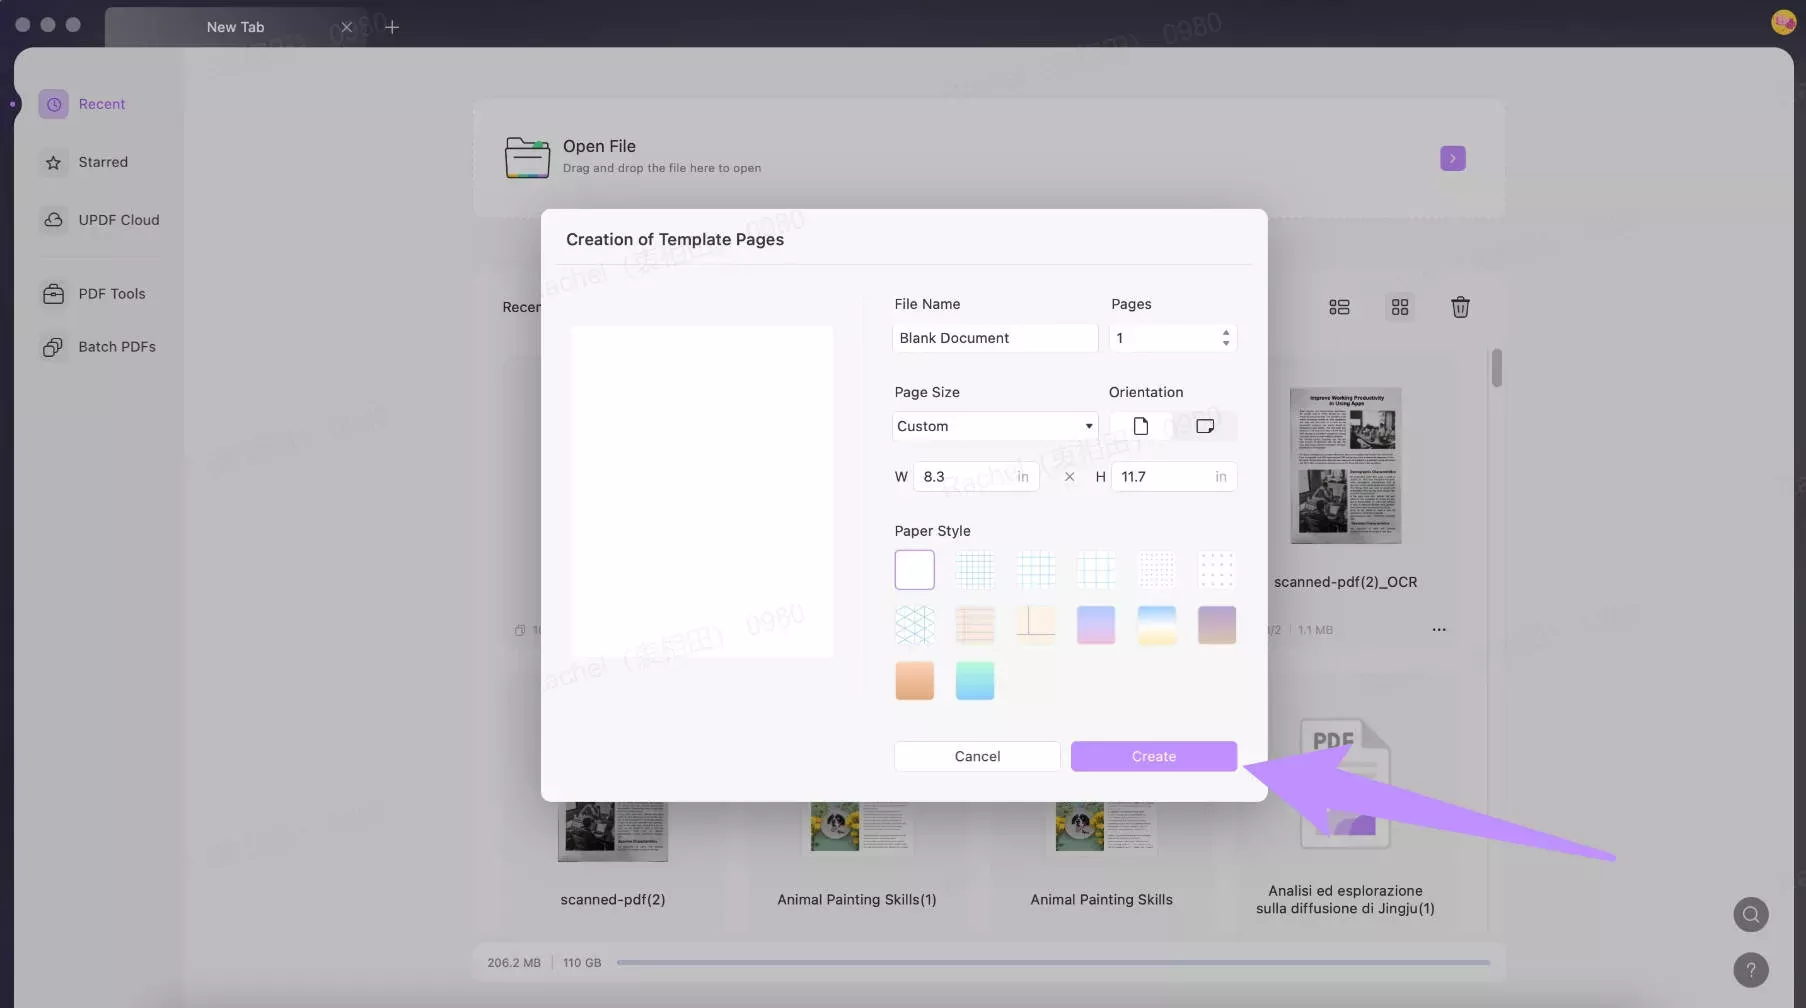The image size is (1806, 1008).
Task: Decrease the Pages count with down arrow
Action: point(1226,344)
